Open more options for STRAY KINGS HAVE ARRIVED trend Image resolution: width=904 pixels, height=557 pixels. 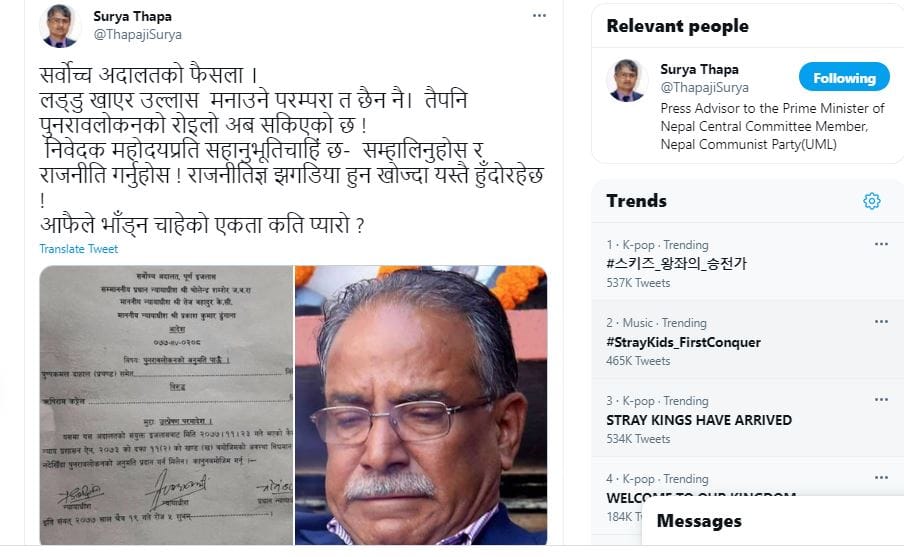point(881,400)
